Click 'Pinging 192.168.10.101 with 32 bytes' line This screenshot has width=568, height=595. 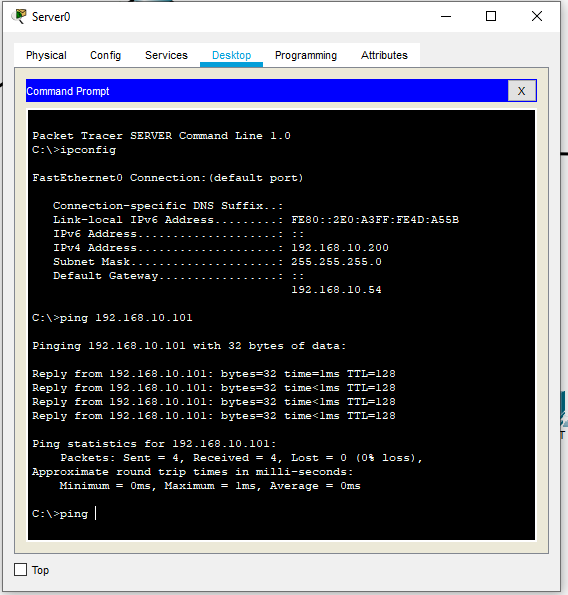tap(189, 346)
